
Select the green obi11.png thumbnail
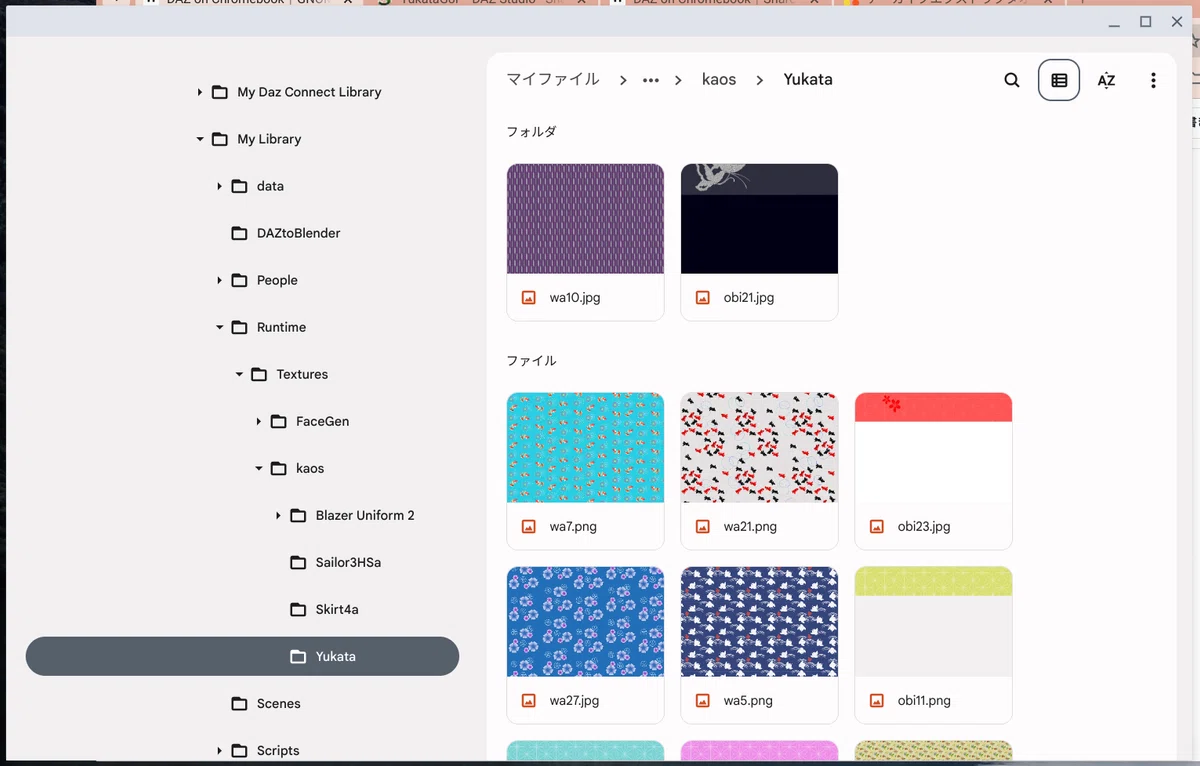click(933, 622)
